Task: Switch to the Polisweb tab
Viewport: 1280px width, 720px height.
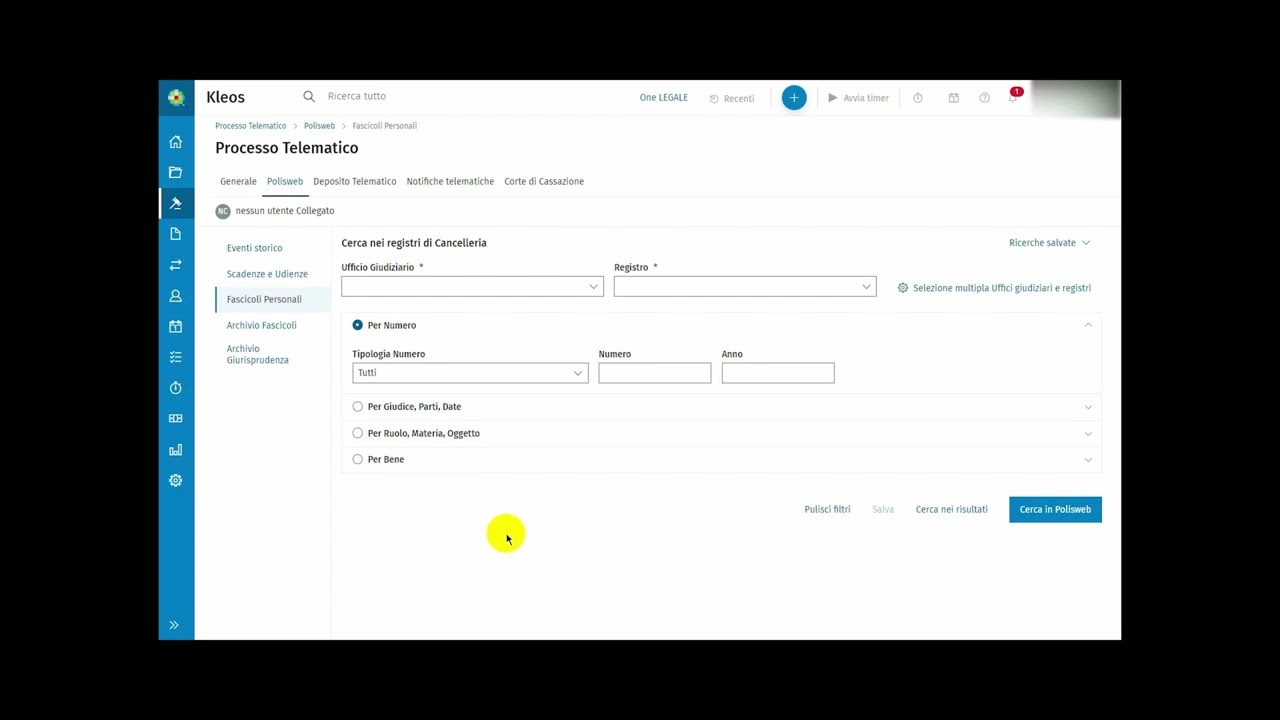Action: coord(285,181)
